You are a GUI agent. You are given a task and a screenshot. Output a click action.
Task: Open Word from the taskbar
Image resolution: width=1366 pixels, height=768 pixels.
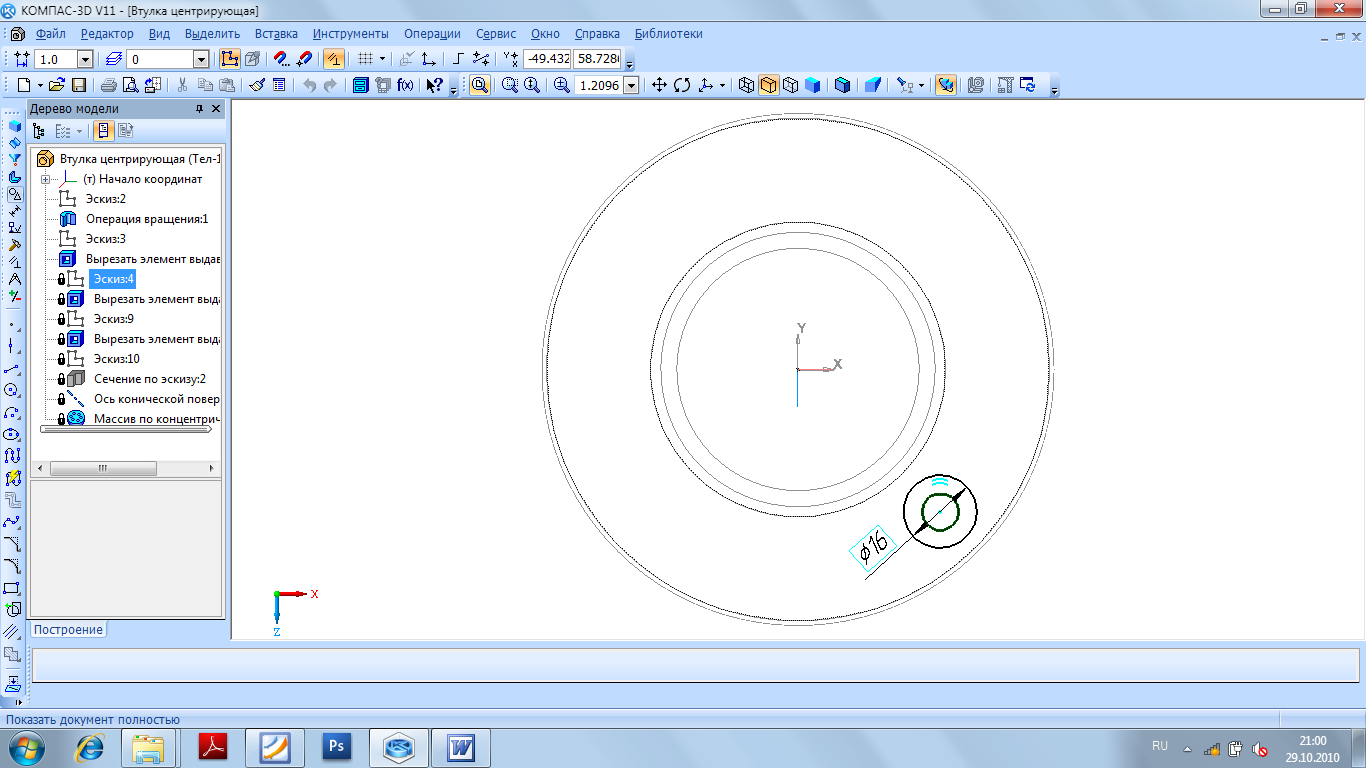[461, 747]
